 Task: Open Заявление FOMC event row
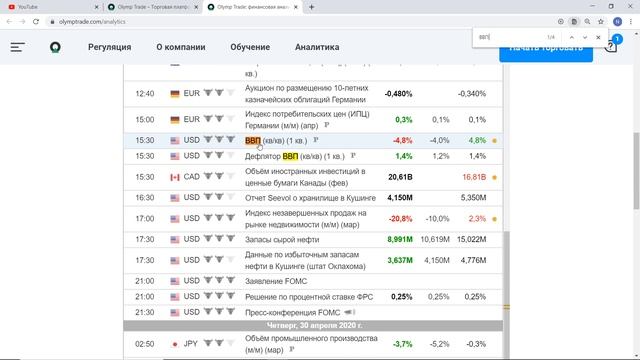click(x=313, y=281)
